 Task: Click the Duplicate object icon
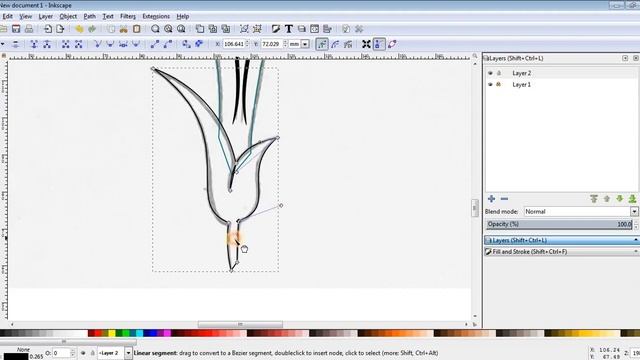coord(200,29)
